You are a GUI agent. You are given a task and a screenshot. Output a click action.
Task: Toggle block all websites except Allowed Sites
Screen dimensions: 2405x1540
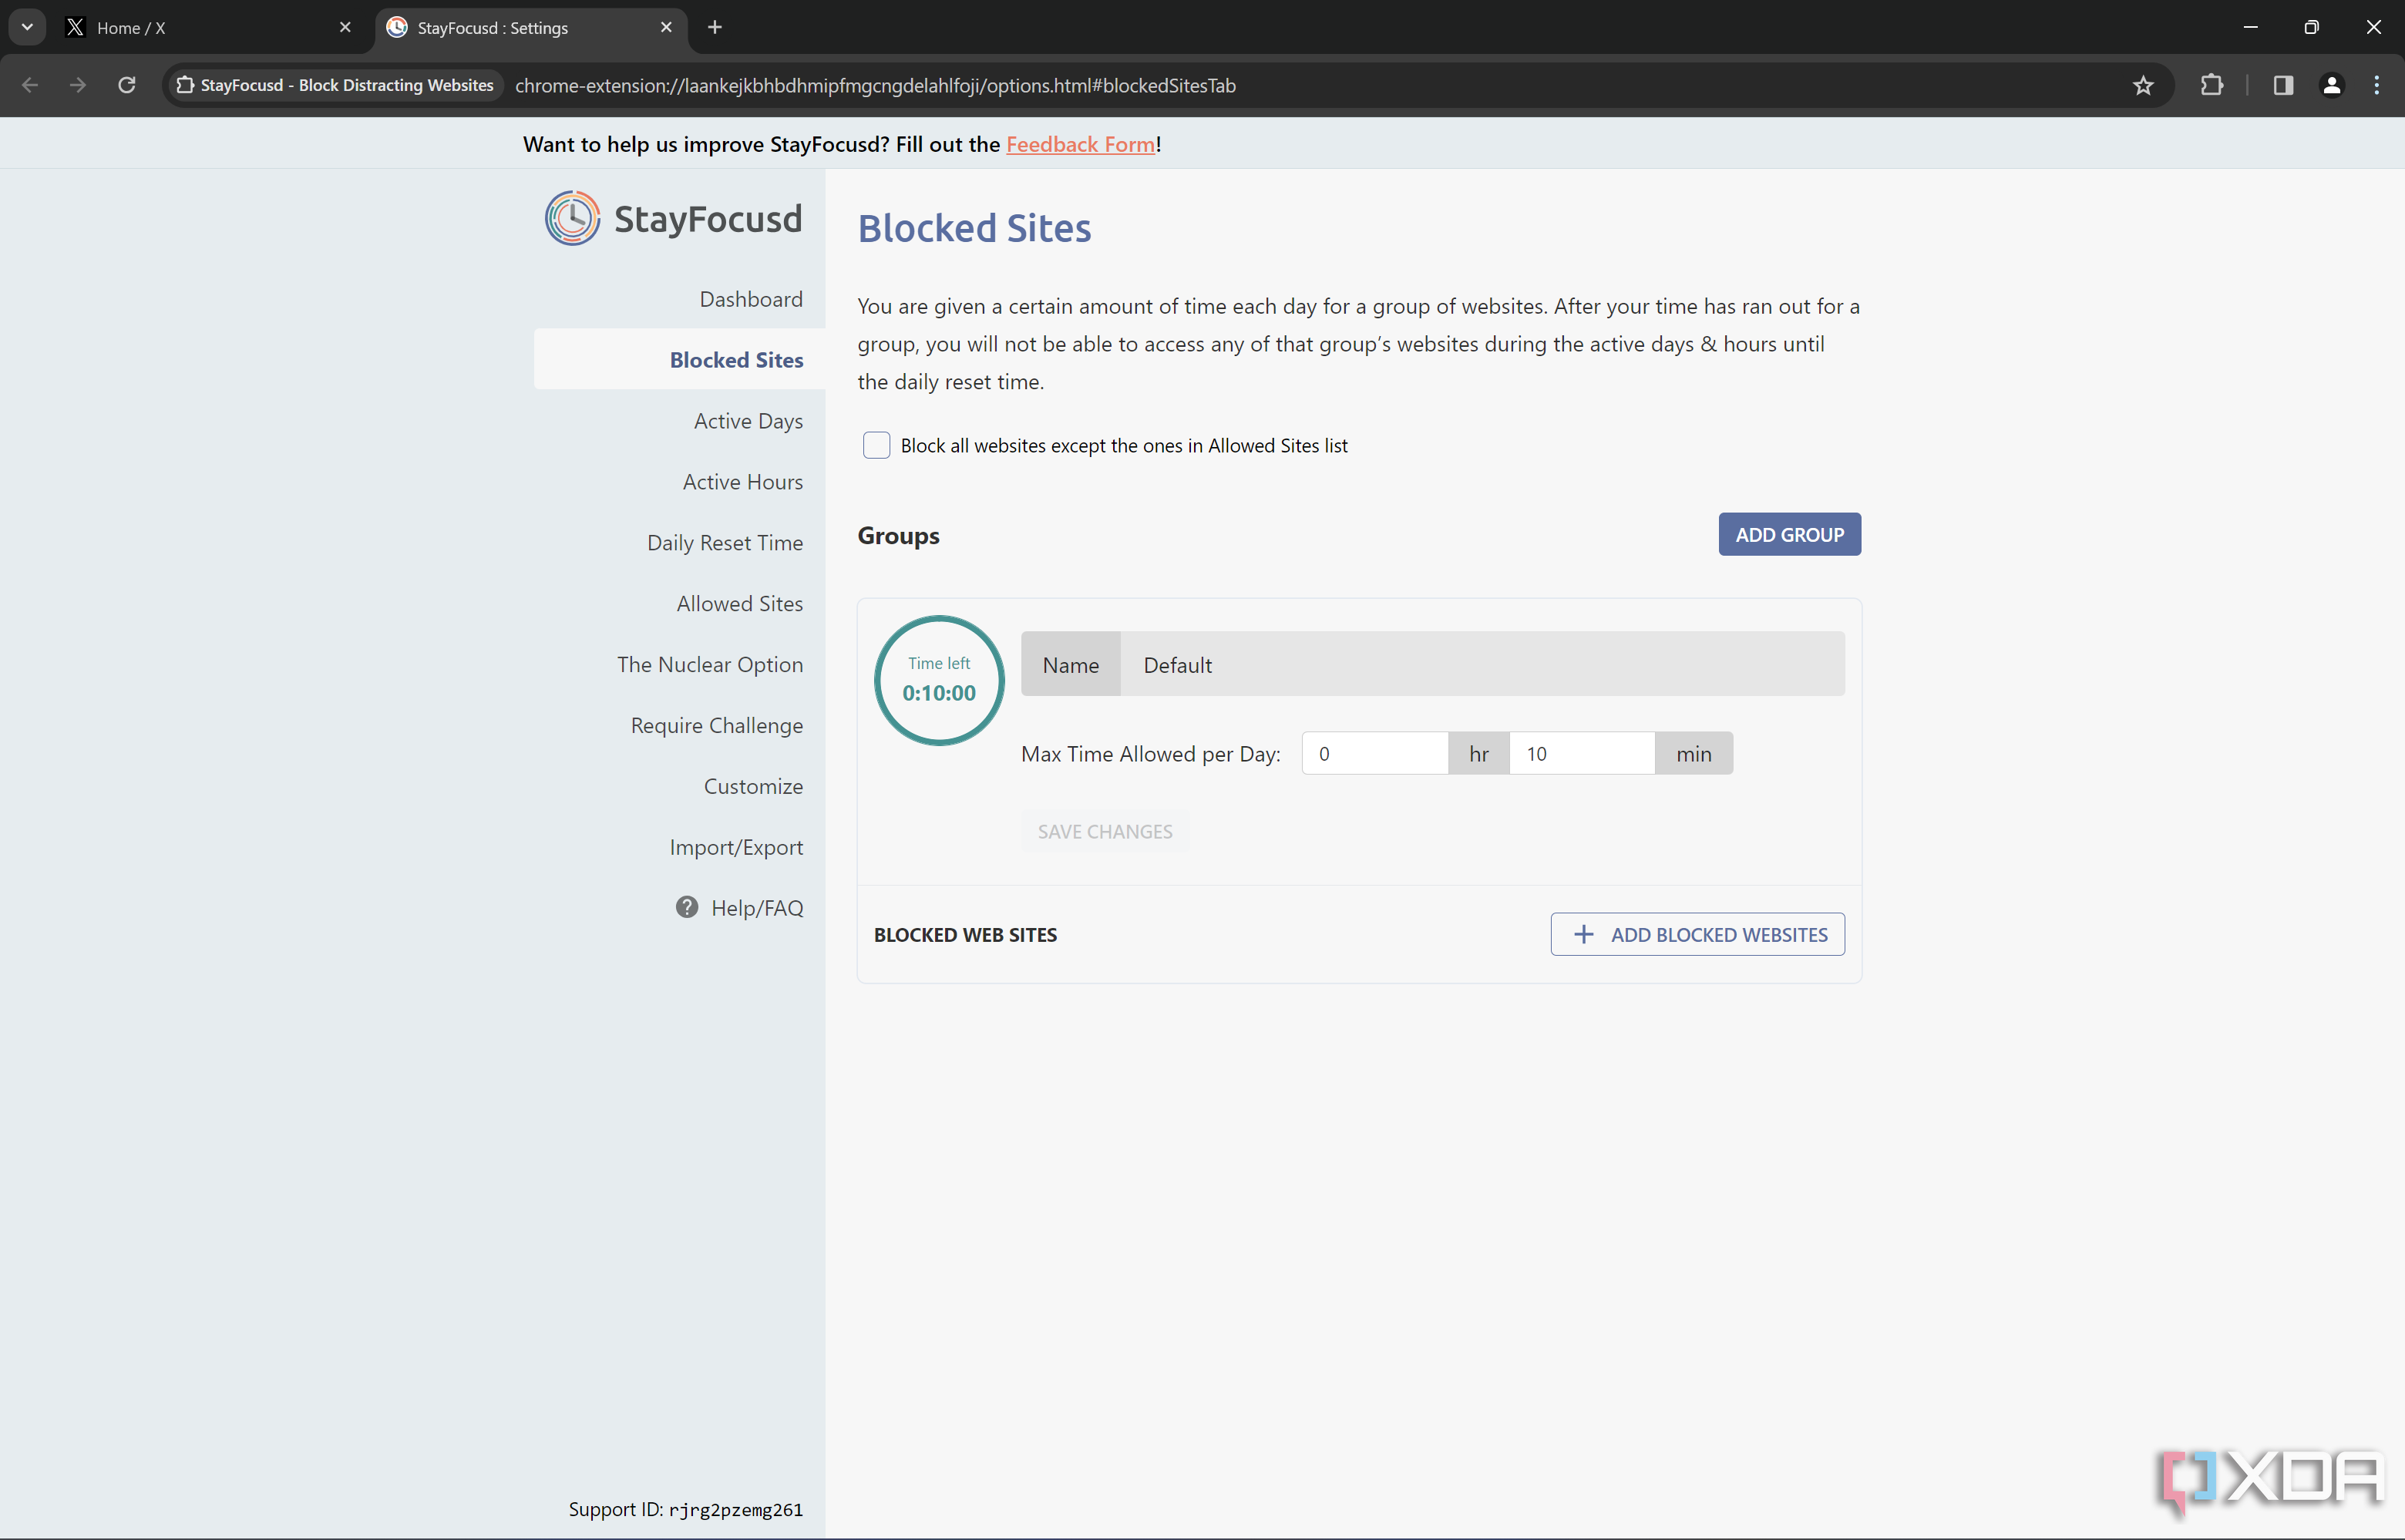click(x=875, y=445)
